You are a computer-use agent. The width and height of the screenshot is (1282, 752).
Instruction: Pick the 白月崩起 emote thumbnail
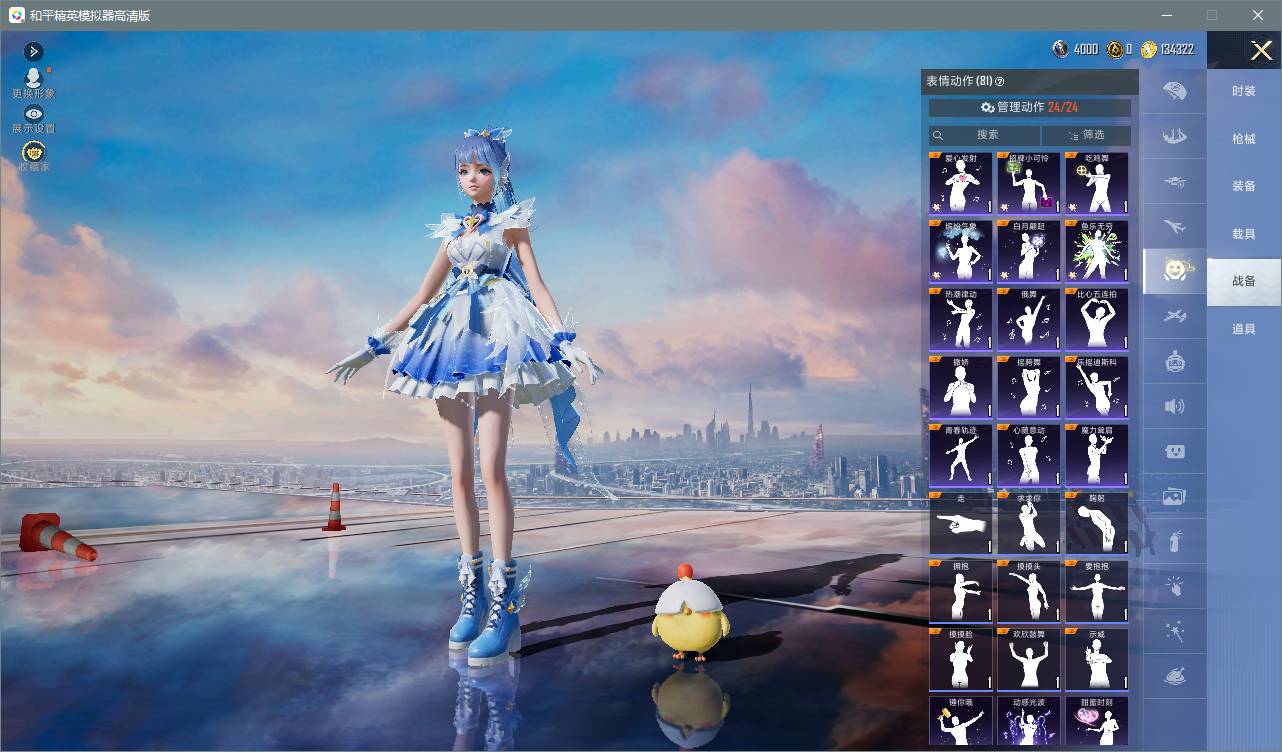click(1029, 251)
